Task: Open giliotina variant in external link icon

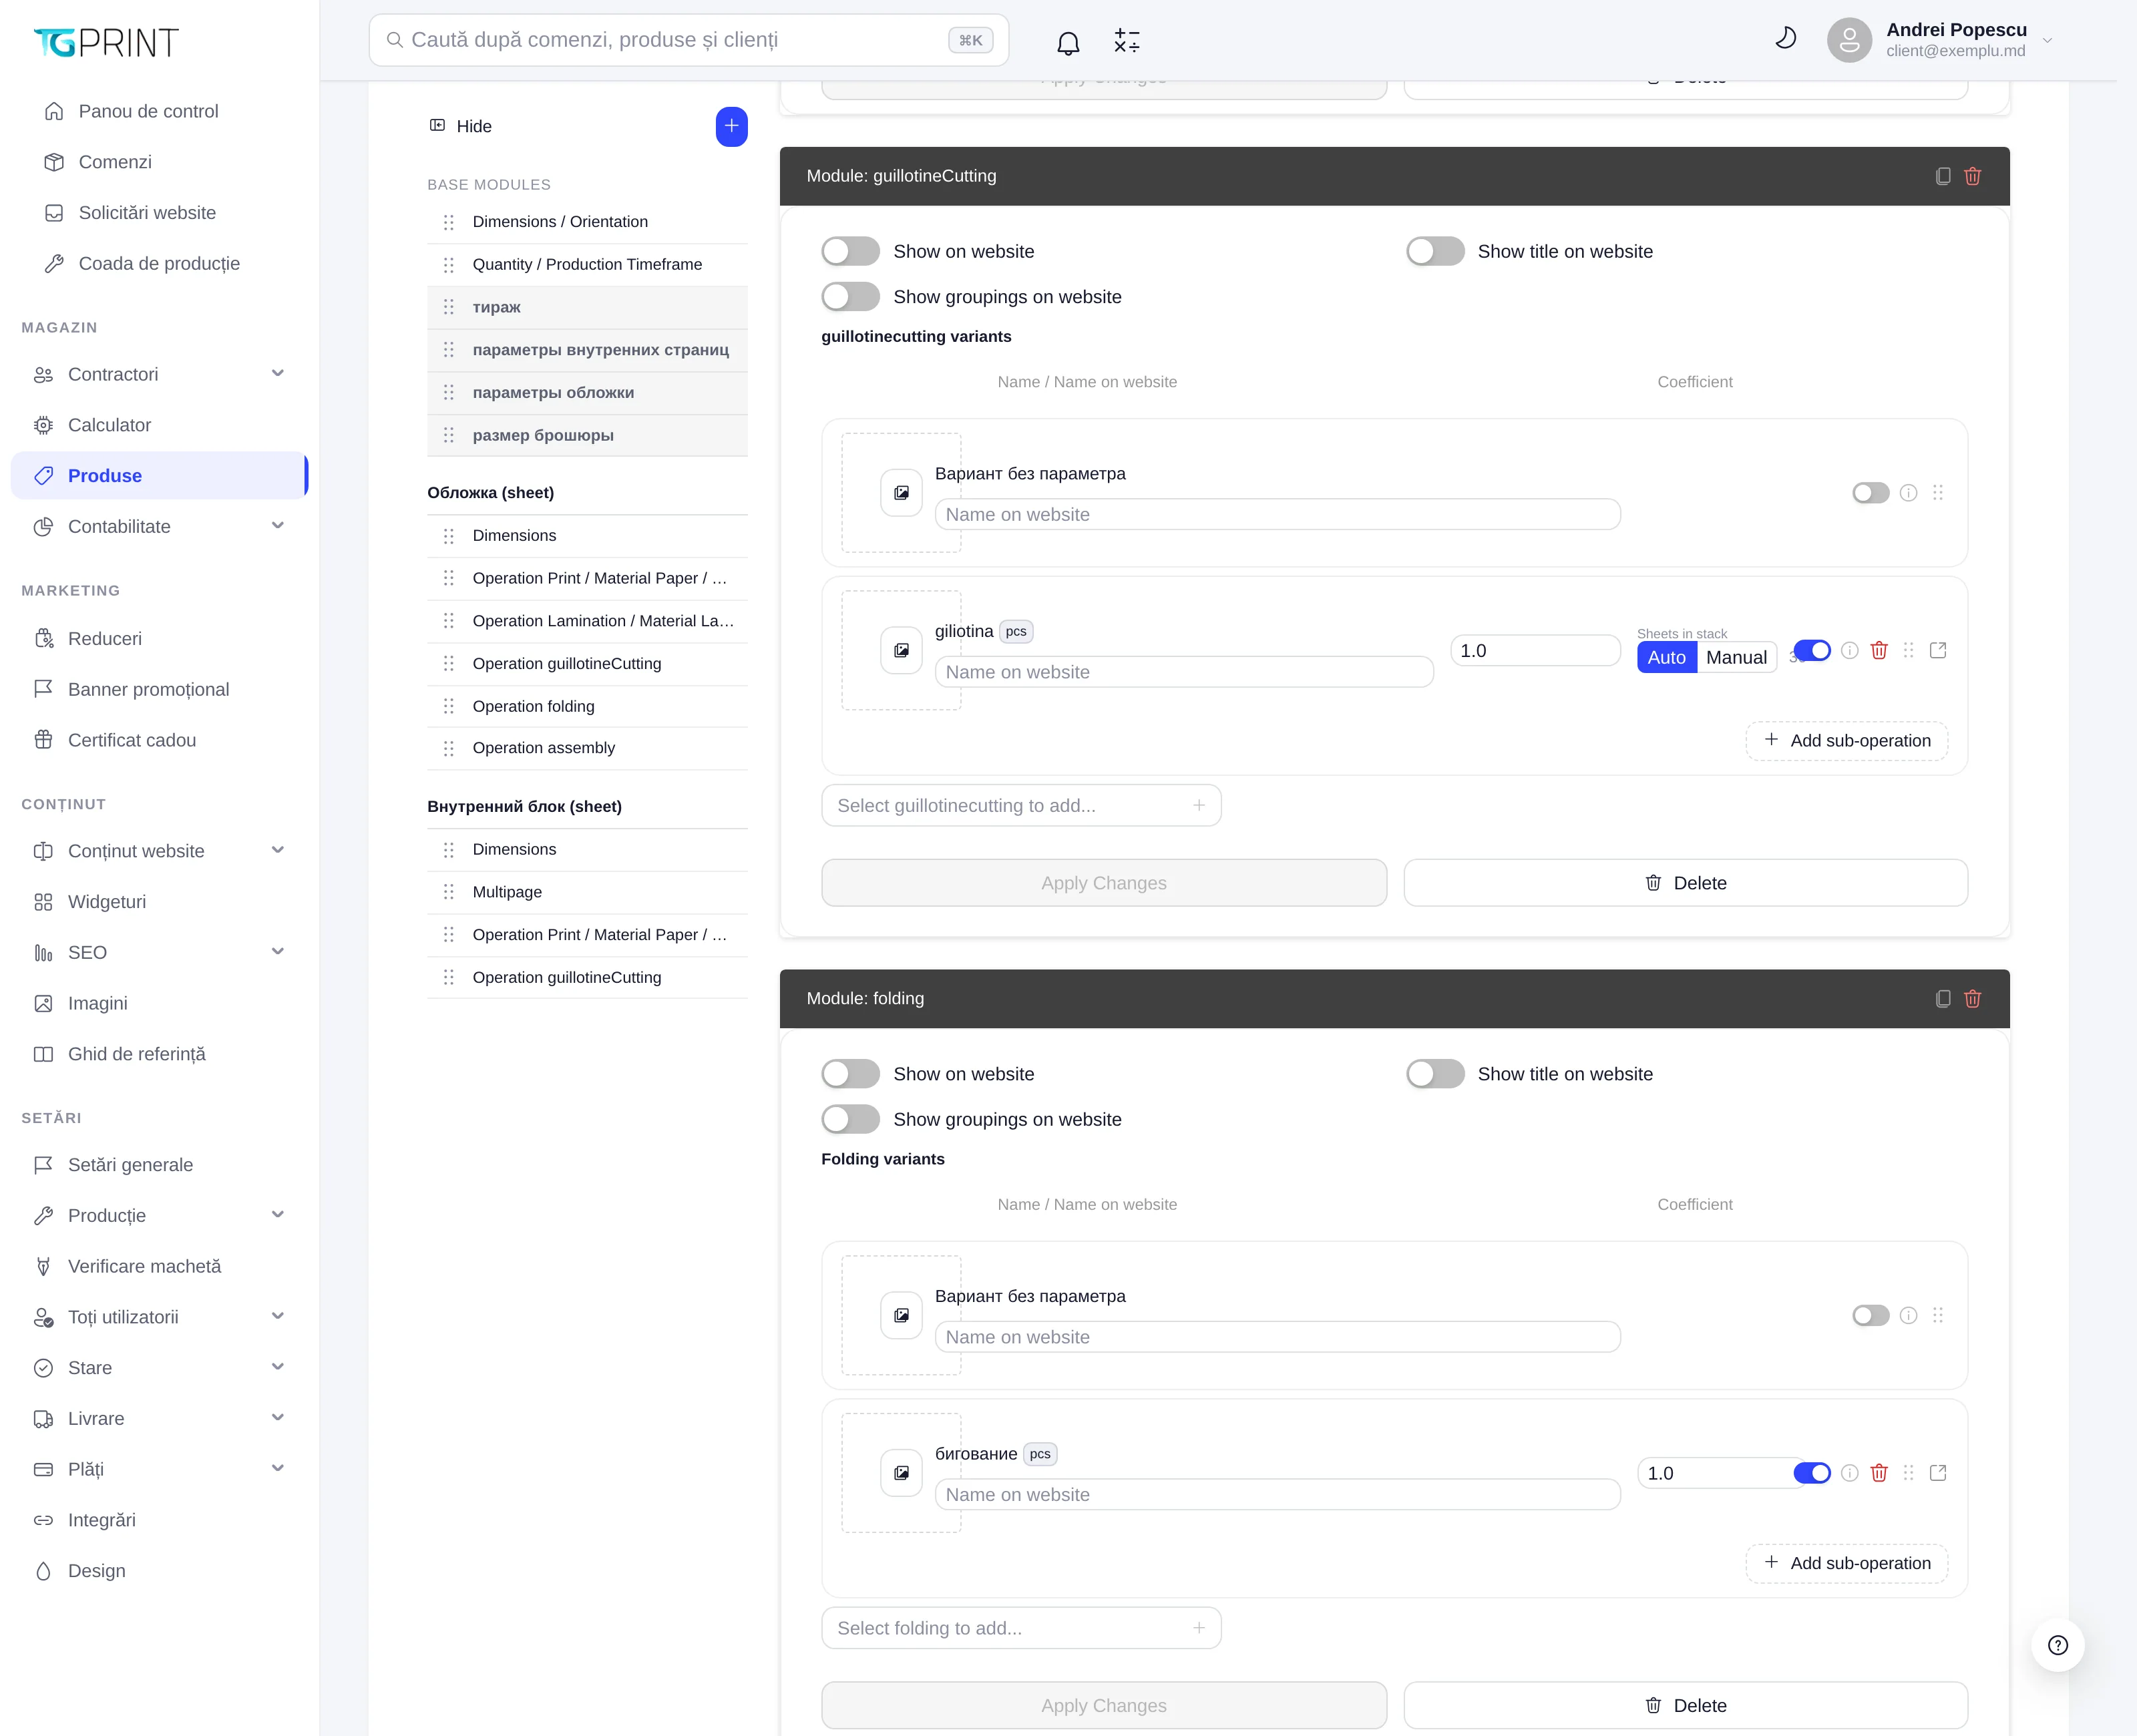Action: coord(1938,651)
